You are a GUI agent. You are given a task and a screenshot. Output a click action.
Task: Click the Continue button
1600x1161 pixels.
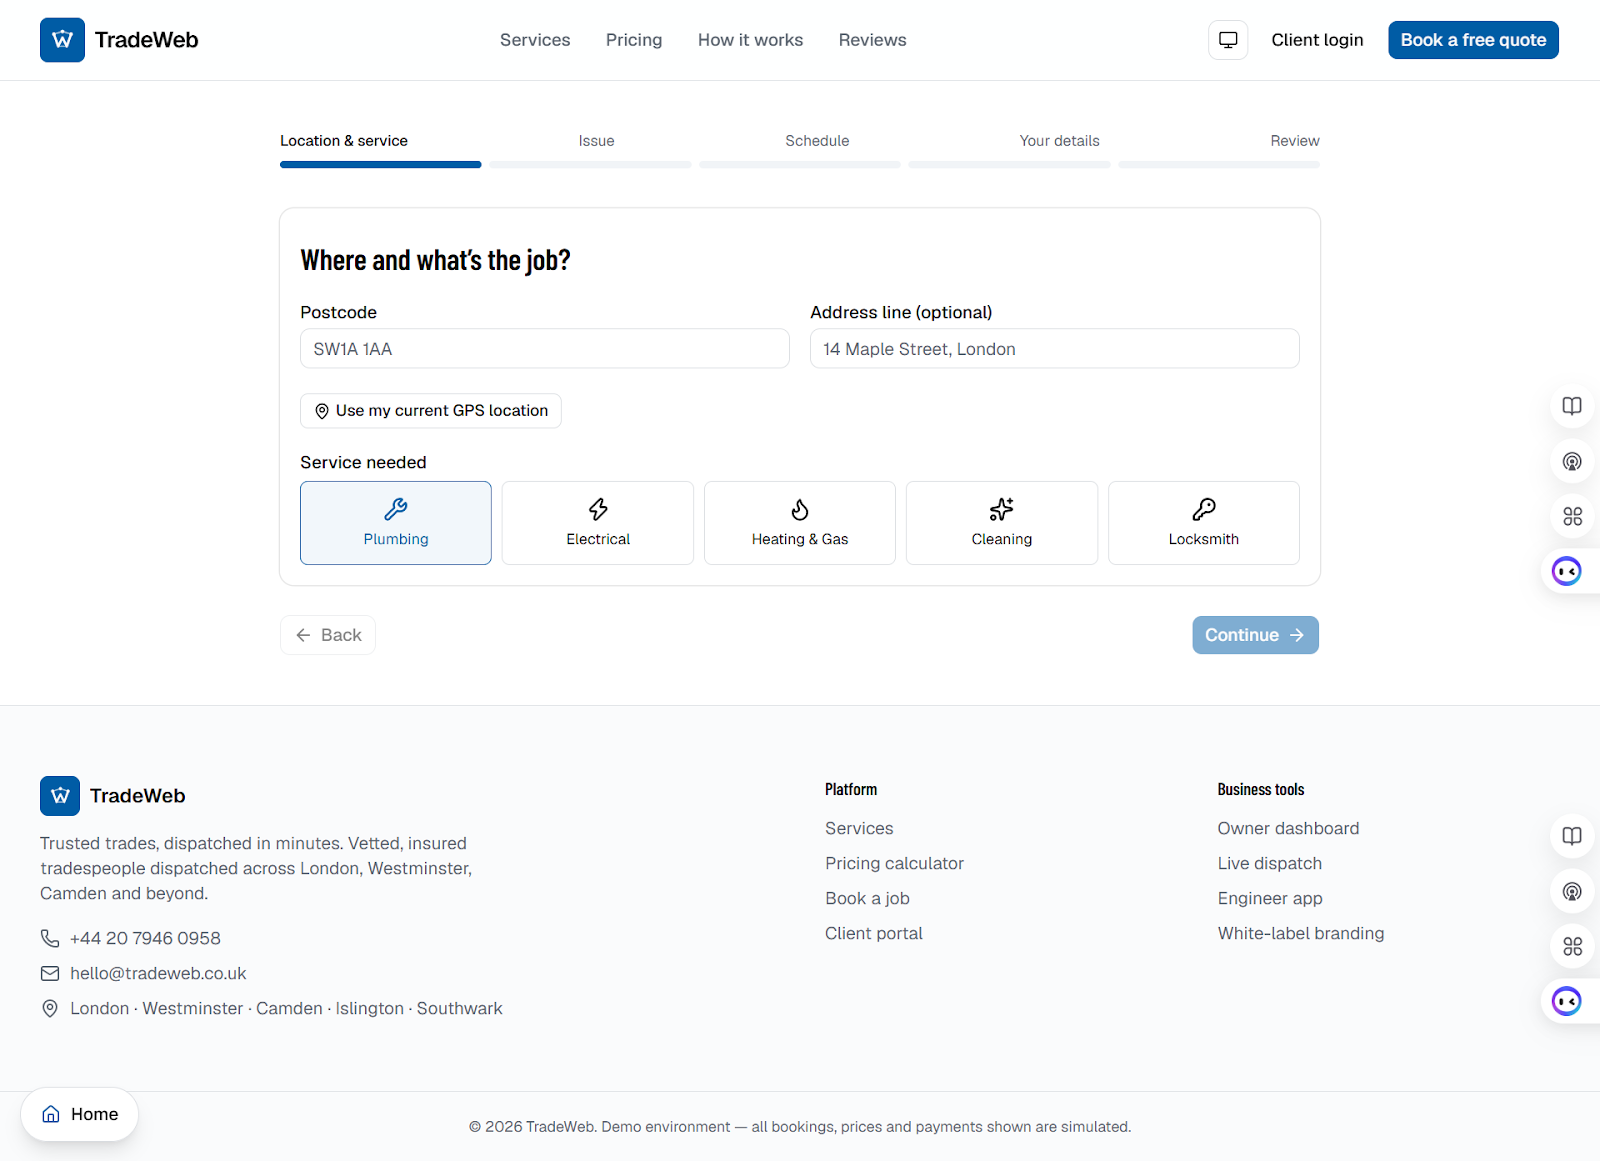click(x=1255, y=635)
